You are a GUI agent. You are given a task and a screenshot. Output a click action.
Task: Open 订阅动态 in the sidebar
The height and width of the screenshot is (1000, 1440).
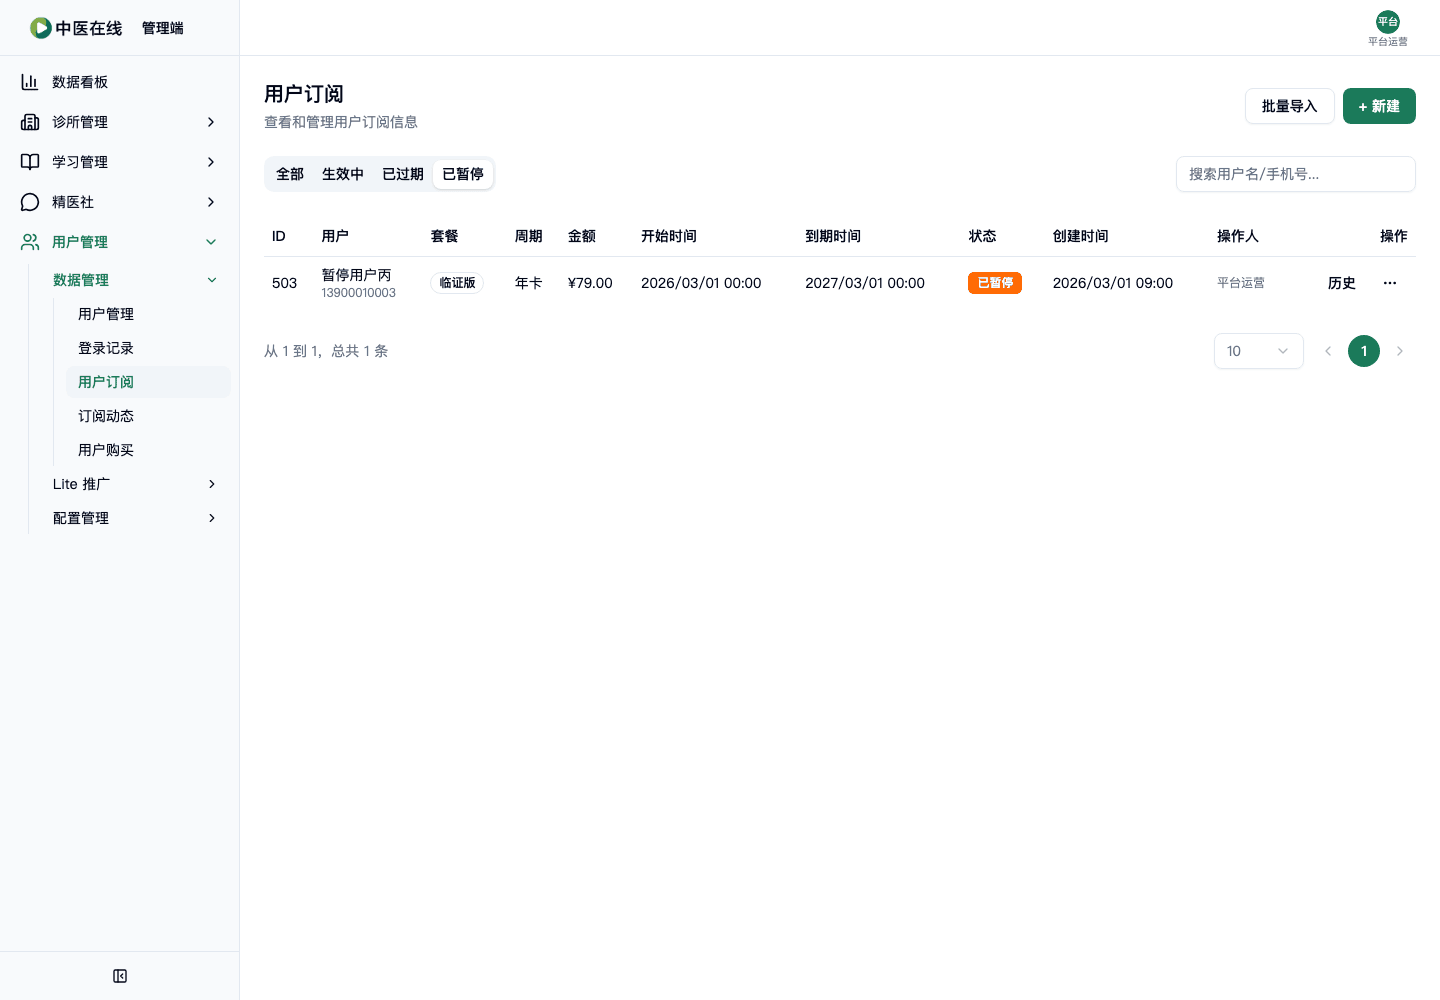pos(148,416)
